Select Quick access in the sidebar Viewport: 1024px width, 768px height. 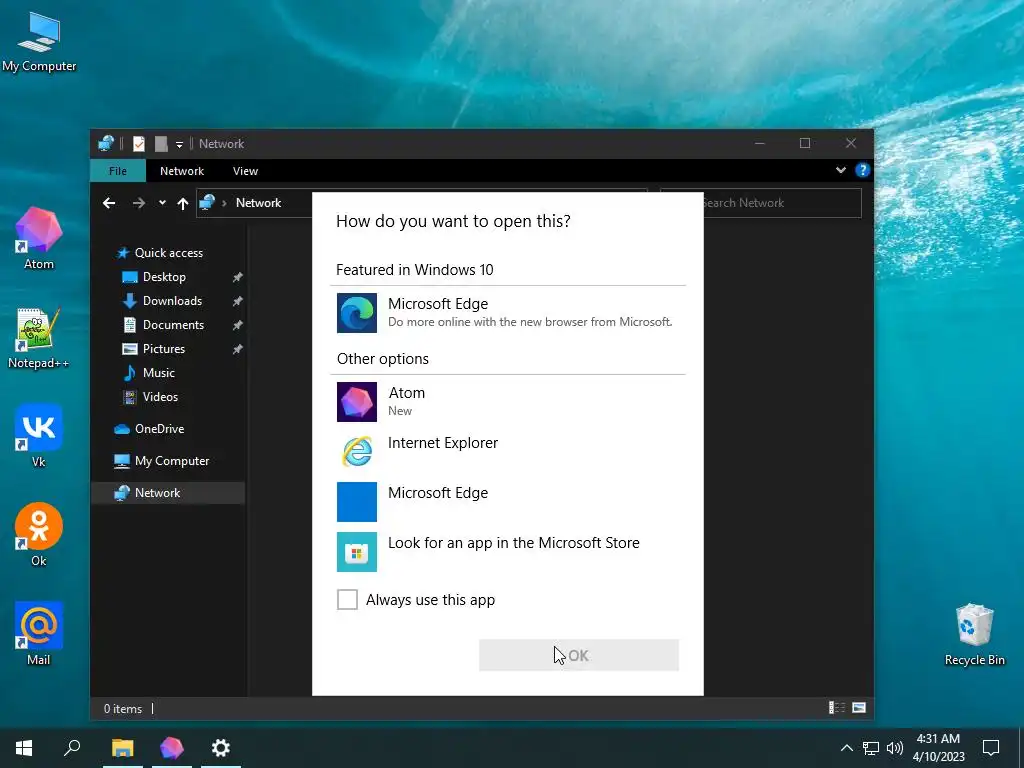coord(160,253)
